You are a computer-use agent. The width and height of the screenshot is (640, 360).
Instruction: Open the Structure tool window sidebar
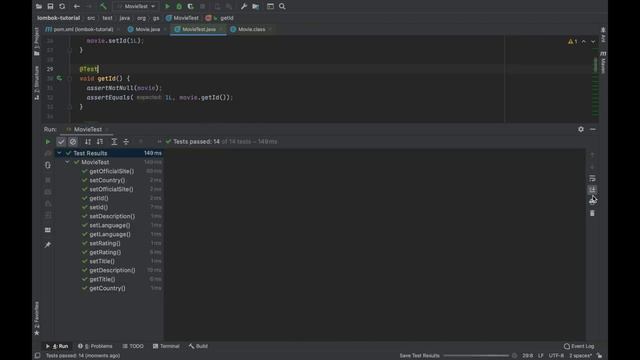[x=37, y=83]
